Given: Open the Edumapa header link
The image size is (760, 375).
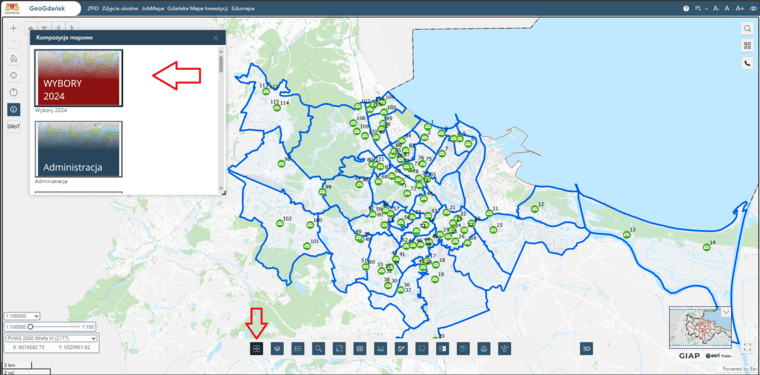Looking at the screenshot, I should pyautogui.click(x=243, y=8).
